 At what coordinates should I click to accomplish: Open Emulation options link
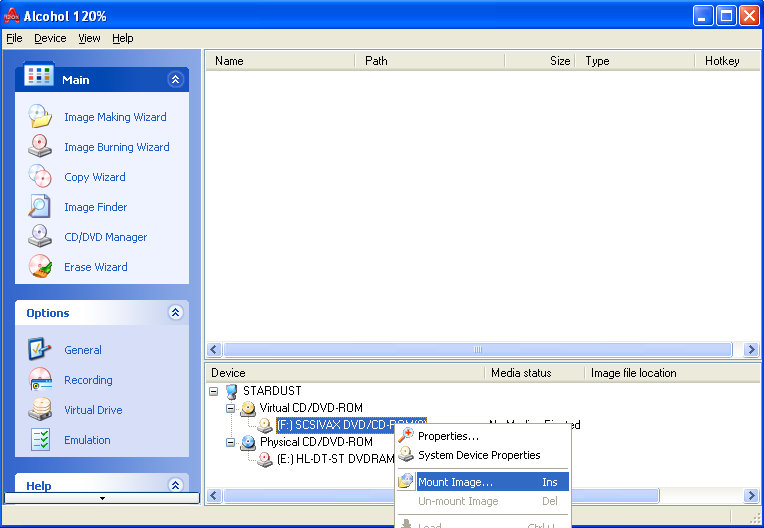coord(87,440)
